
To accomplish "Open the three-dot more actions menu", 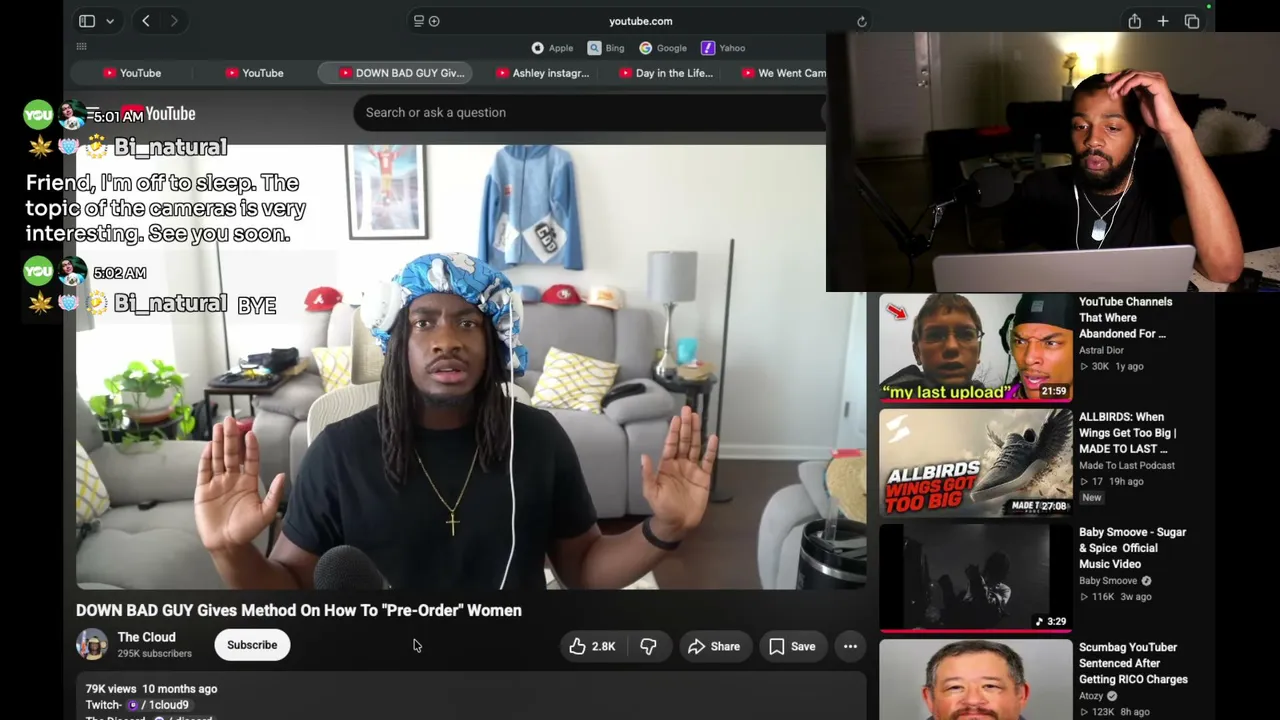I will point(850,646).
